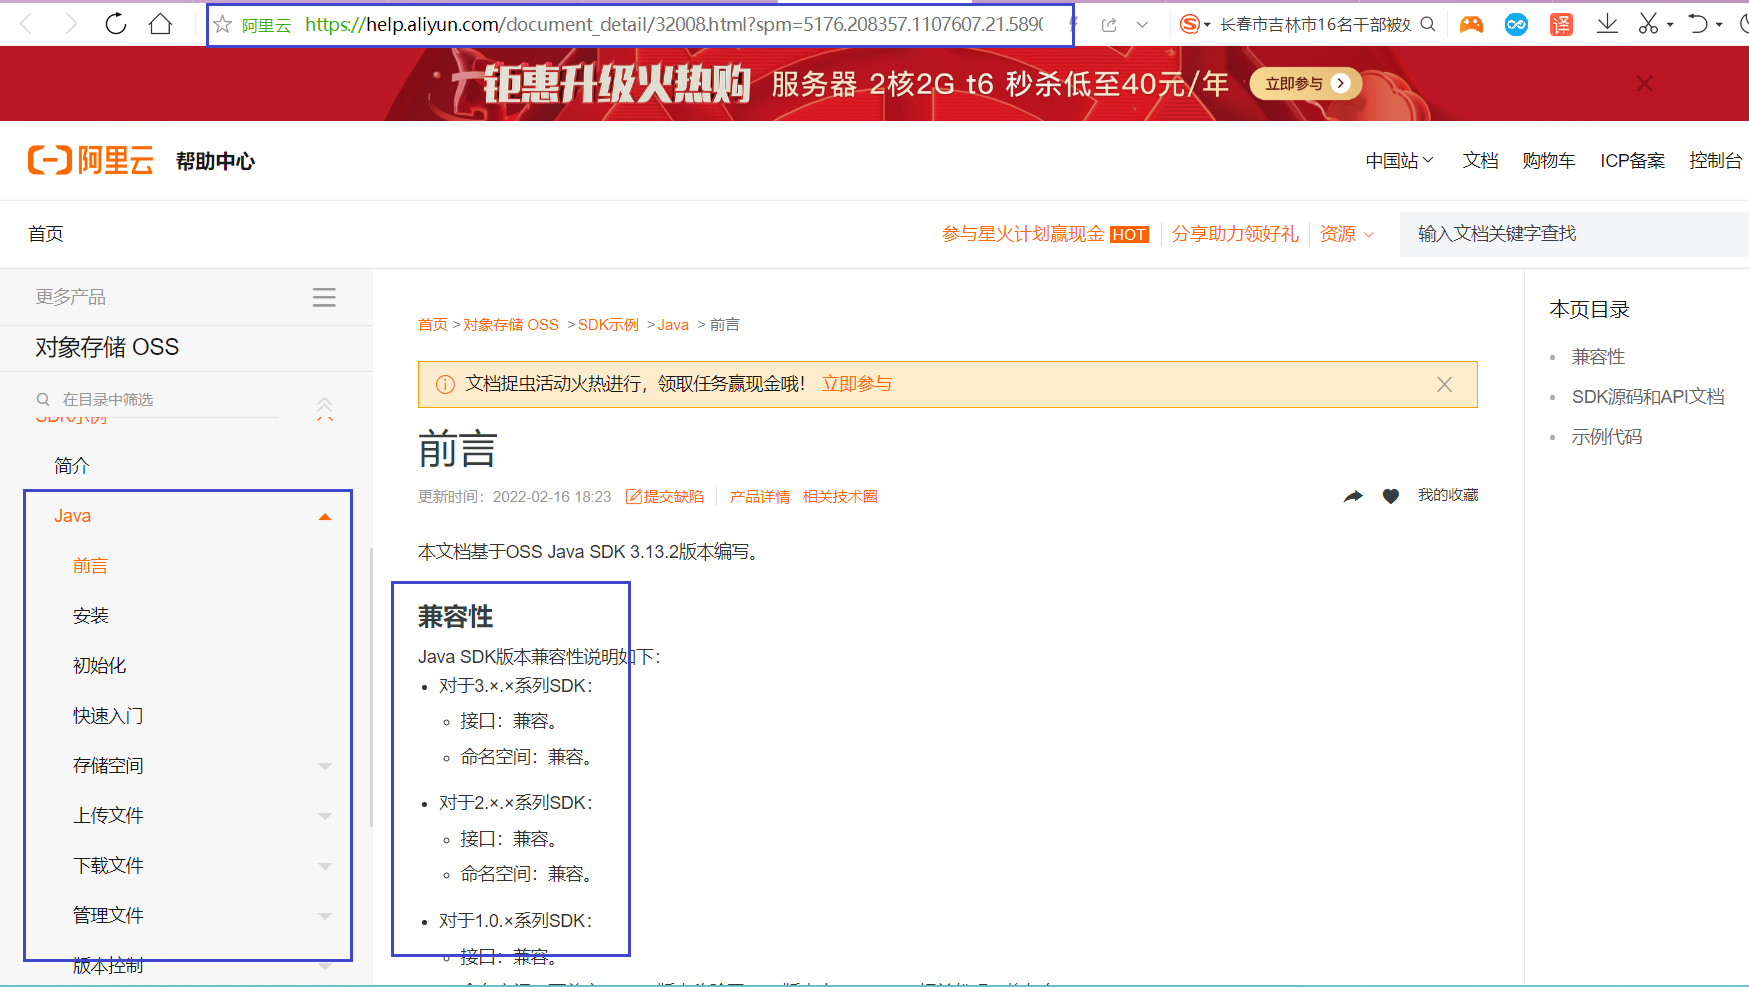Viewport: 1749px width, 987px height.
Task: Open 参与星火计划赢现金 link
Action: (x=1045, y=234)
